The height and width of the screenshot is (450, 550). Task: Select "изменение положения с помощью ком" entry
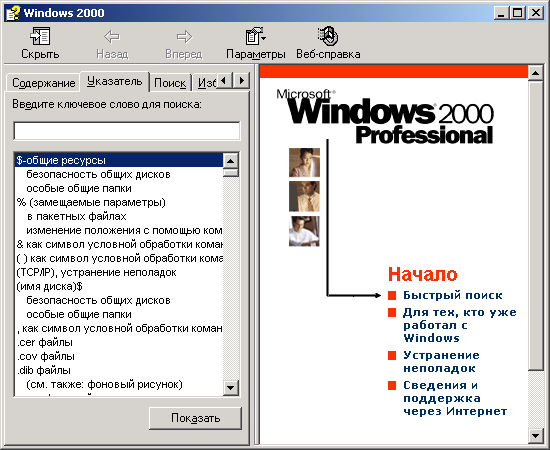tap(124, 230)
